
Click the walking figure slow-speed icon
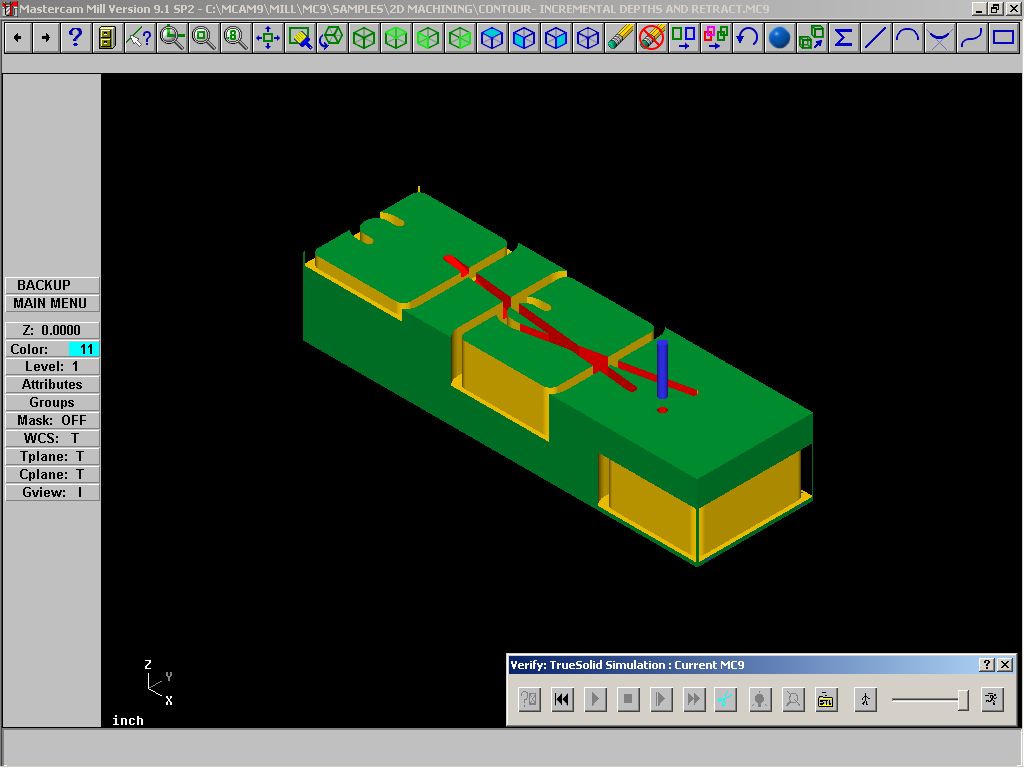pyautogui.click(x=865, y=699)
